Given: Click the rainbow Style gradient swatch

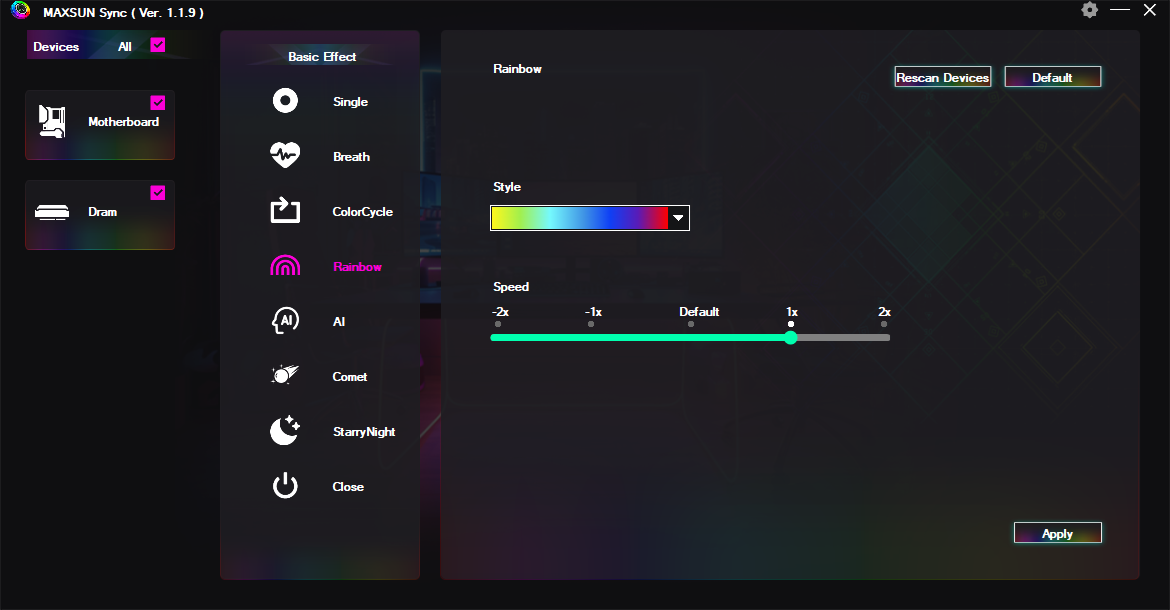Looking at the screenshot, I should pyautogui.click(x=580, y=218).
